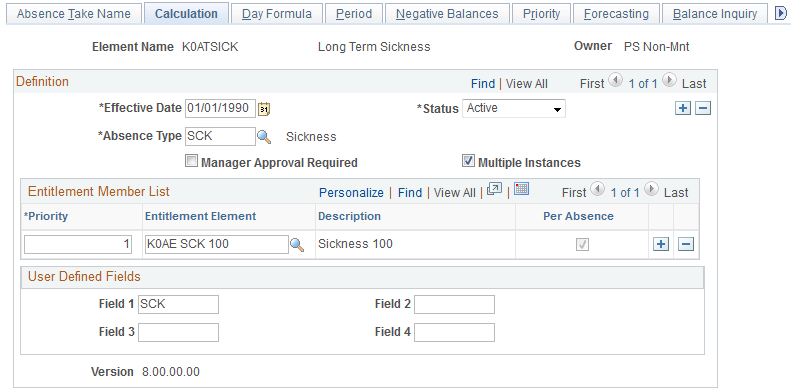
Task: Open the Status dropdown
Action: [x=514, y=108]
